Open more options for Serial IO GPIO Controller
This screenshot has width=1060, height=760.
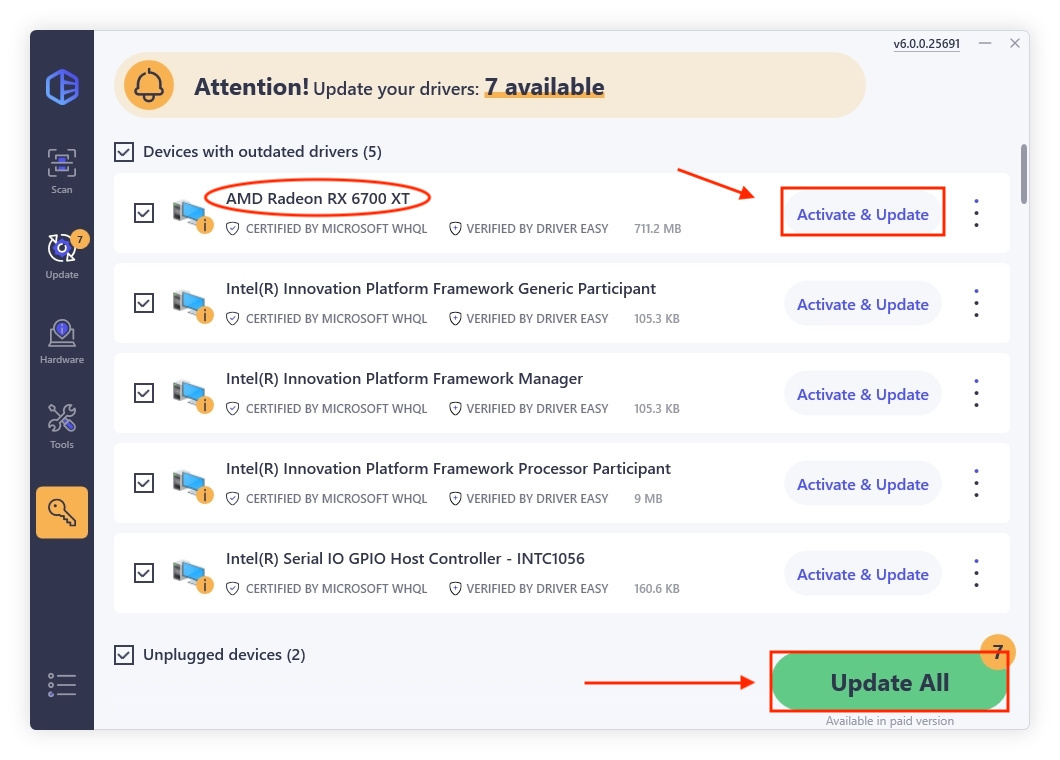pyautogui.click(x=976, y=573)
